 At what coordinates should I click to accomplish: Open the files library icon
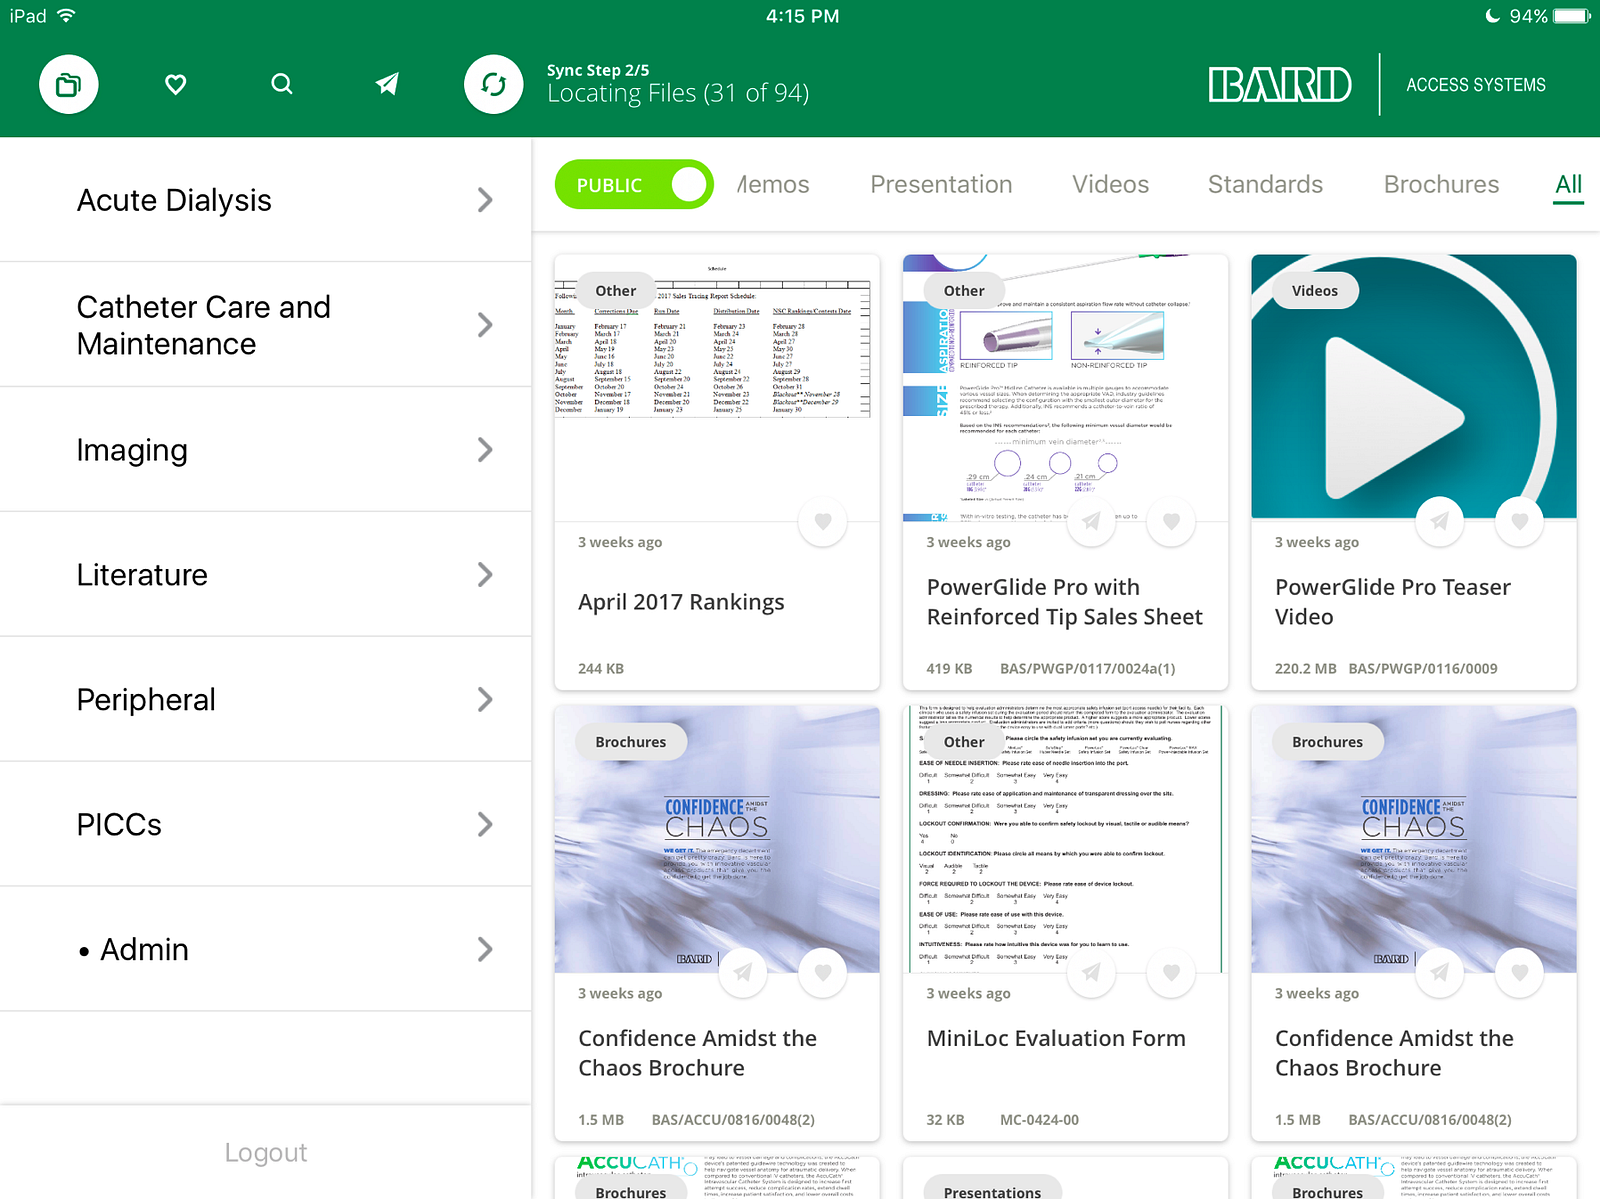(x=68, y=84)
